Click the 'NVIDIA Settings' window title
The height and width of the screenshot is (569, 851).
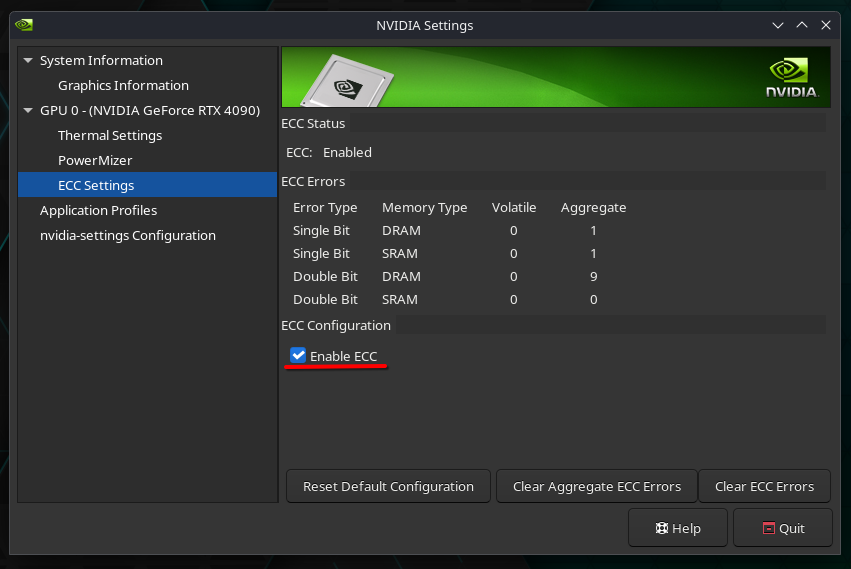point(425,26)
